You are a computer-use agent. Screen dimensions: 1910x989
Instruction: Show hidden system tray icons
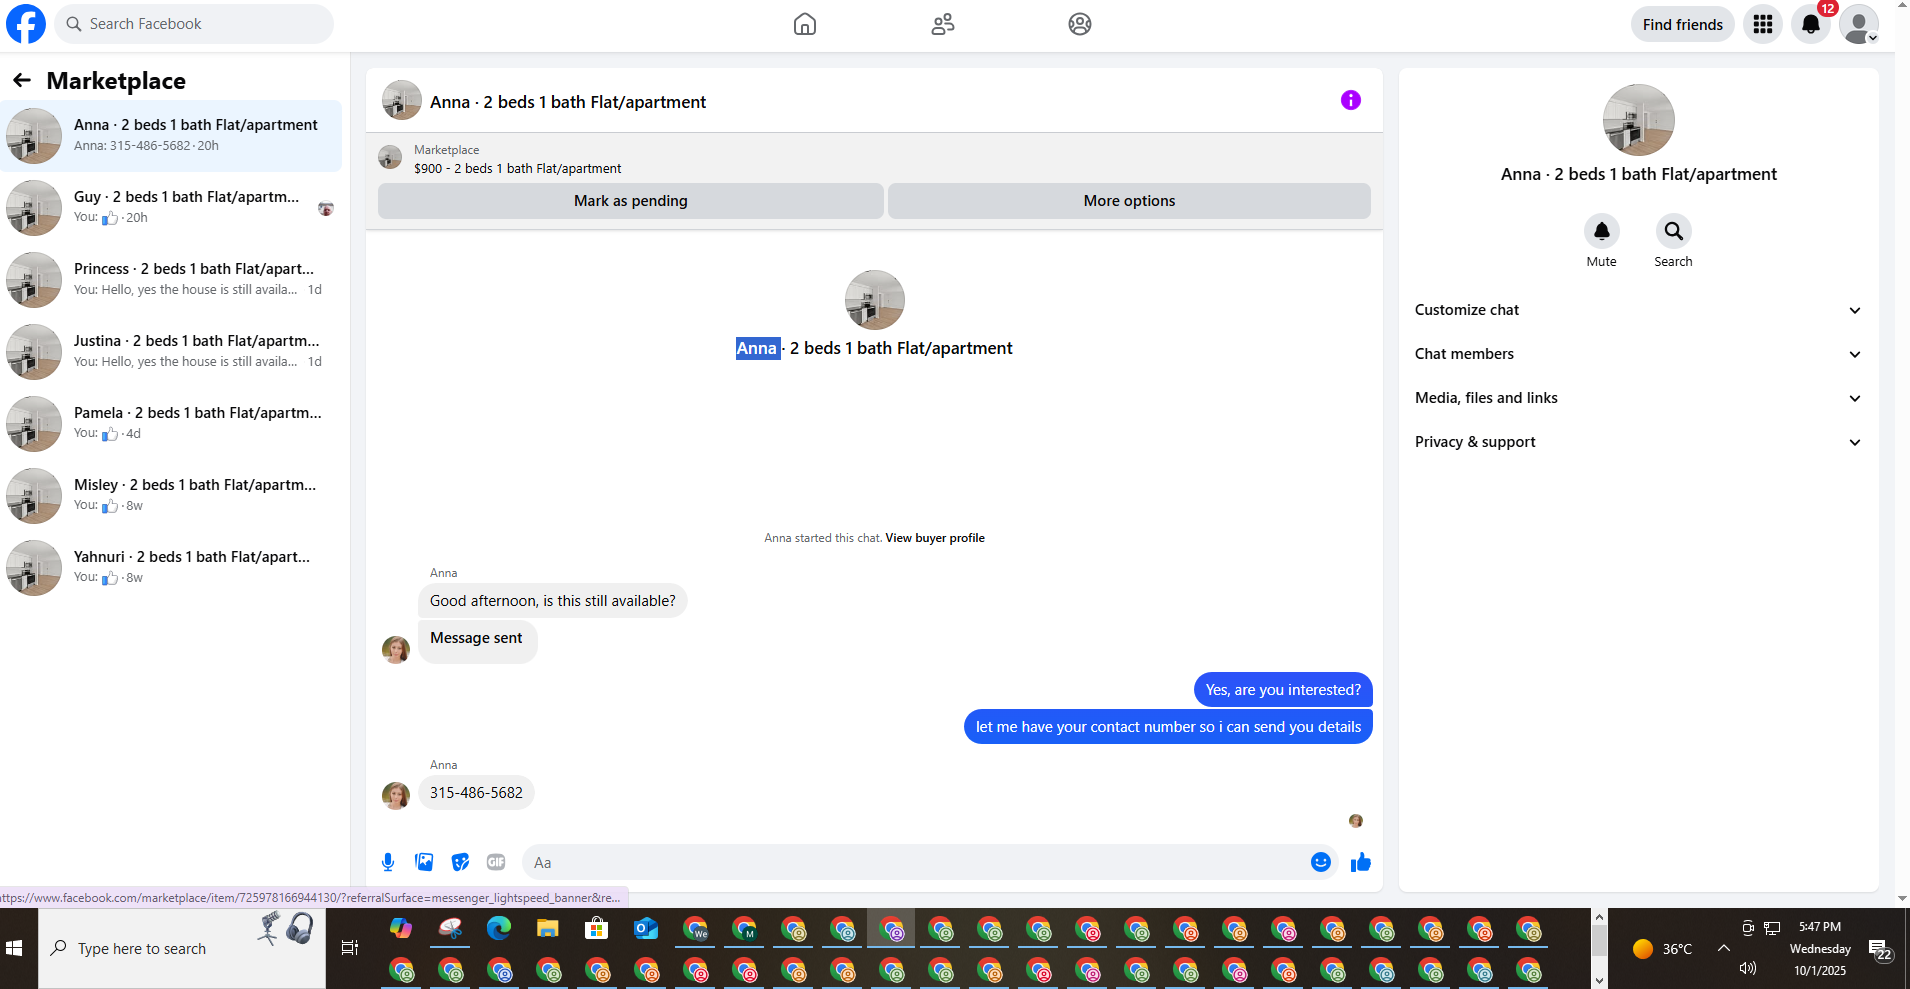pyautogui.click(x=1724, y=948)
